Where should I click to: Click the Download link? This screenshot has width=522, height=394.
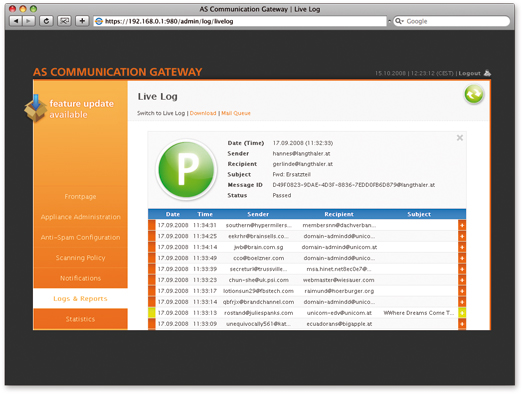pos(203,113)
